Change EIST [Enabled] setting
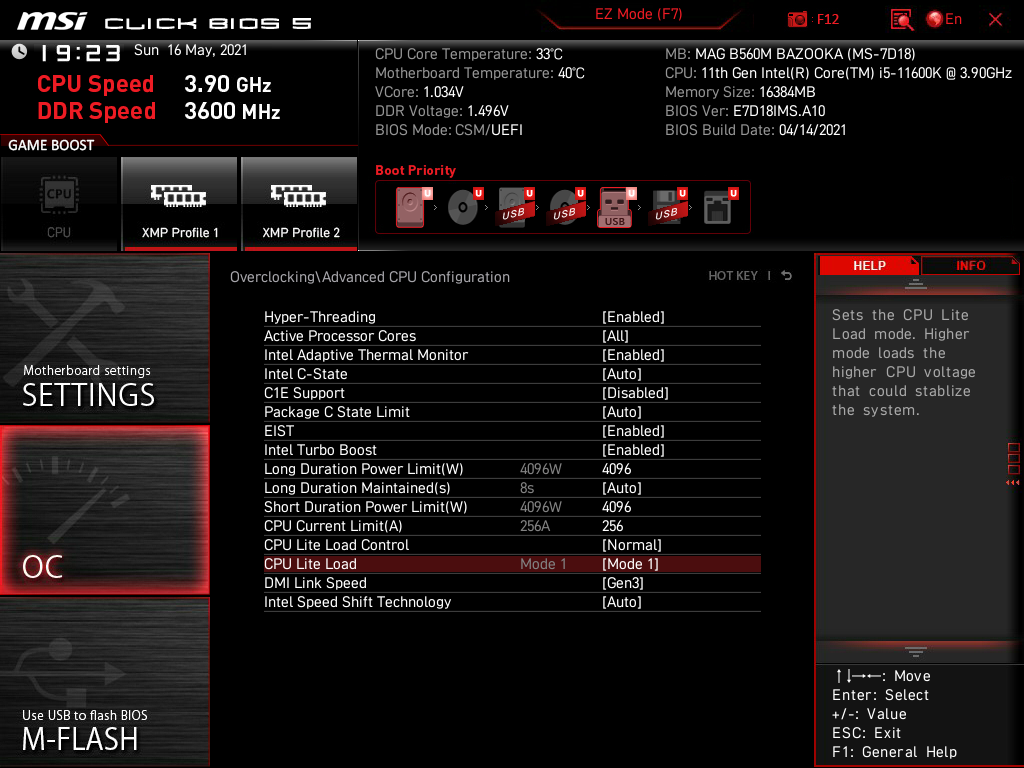 633,430
